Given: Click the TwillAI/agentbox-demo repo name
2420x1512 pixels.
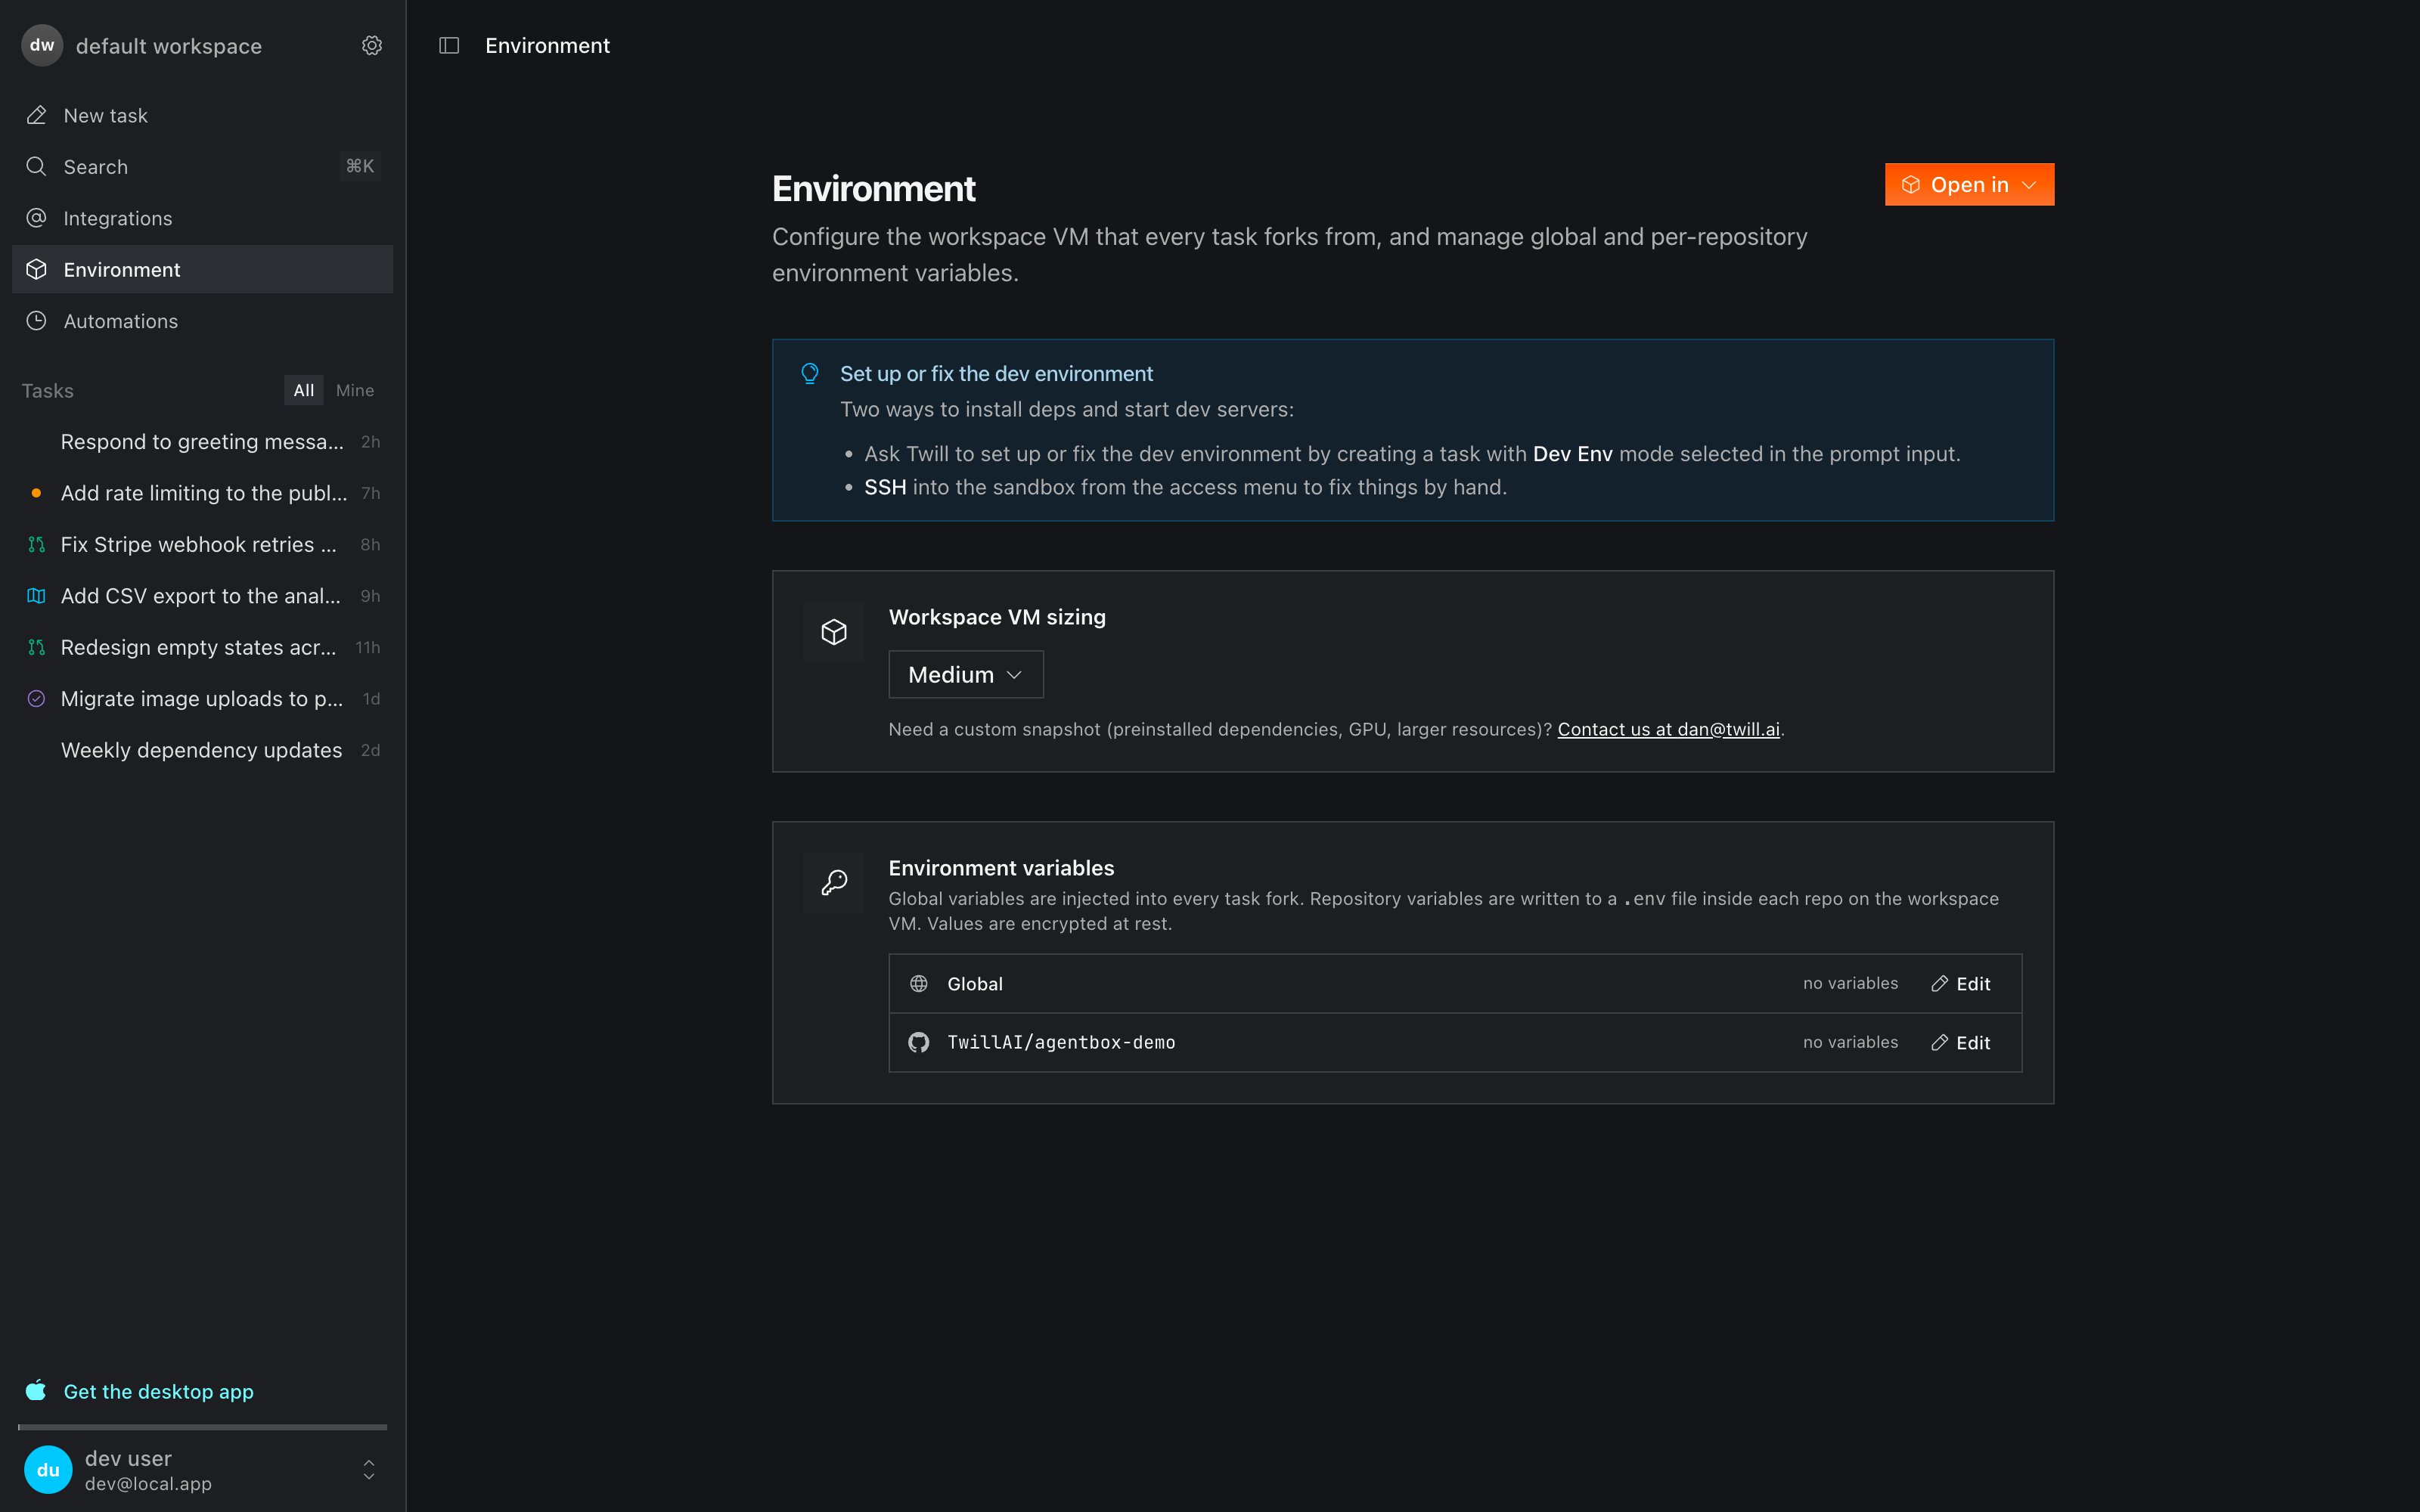Looking at the screenshot, I should tap(1061, 1043).
